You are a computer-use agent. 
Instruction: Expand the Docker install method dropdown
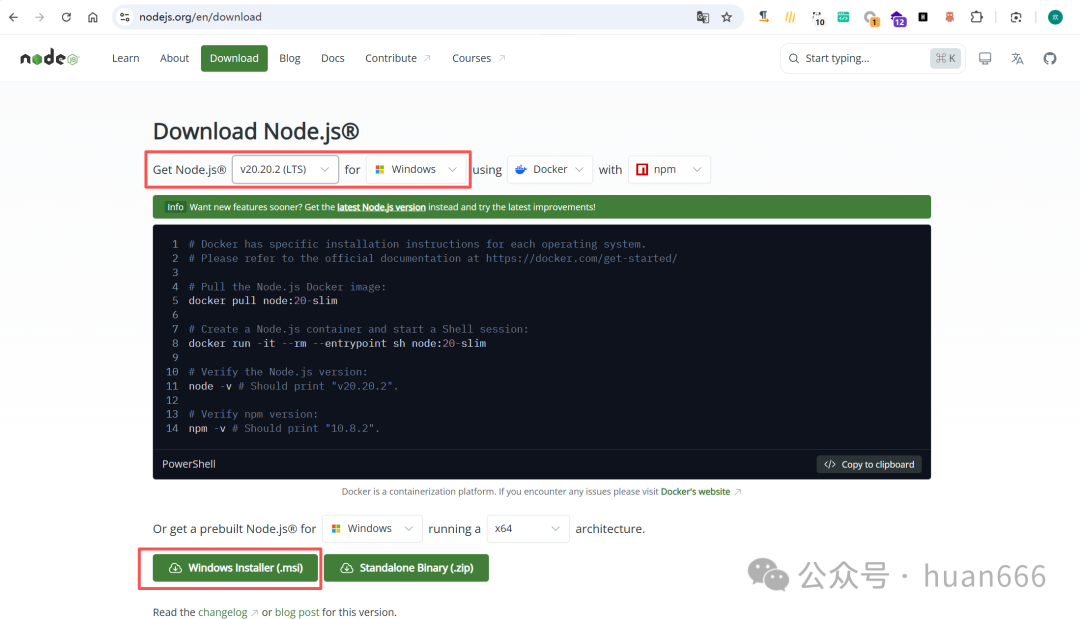[550, 169]
